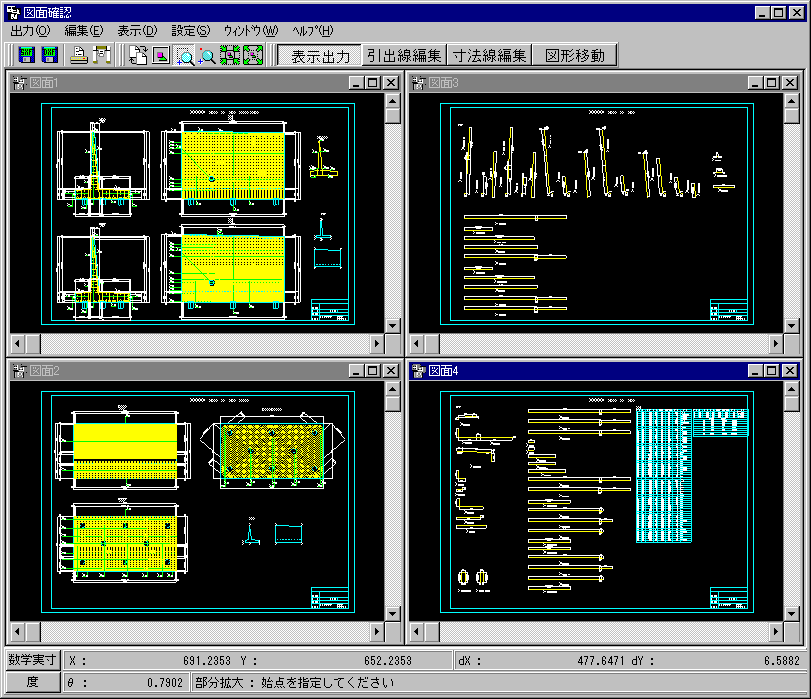
Task: Click the 図面1 window title bar
Action: coord(205,83)
